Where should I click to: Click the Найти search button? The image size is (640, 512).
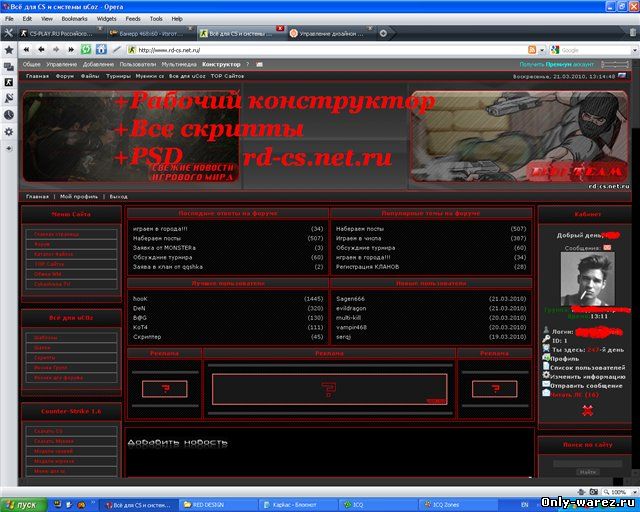(587, 472)
